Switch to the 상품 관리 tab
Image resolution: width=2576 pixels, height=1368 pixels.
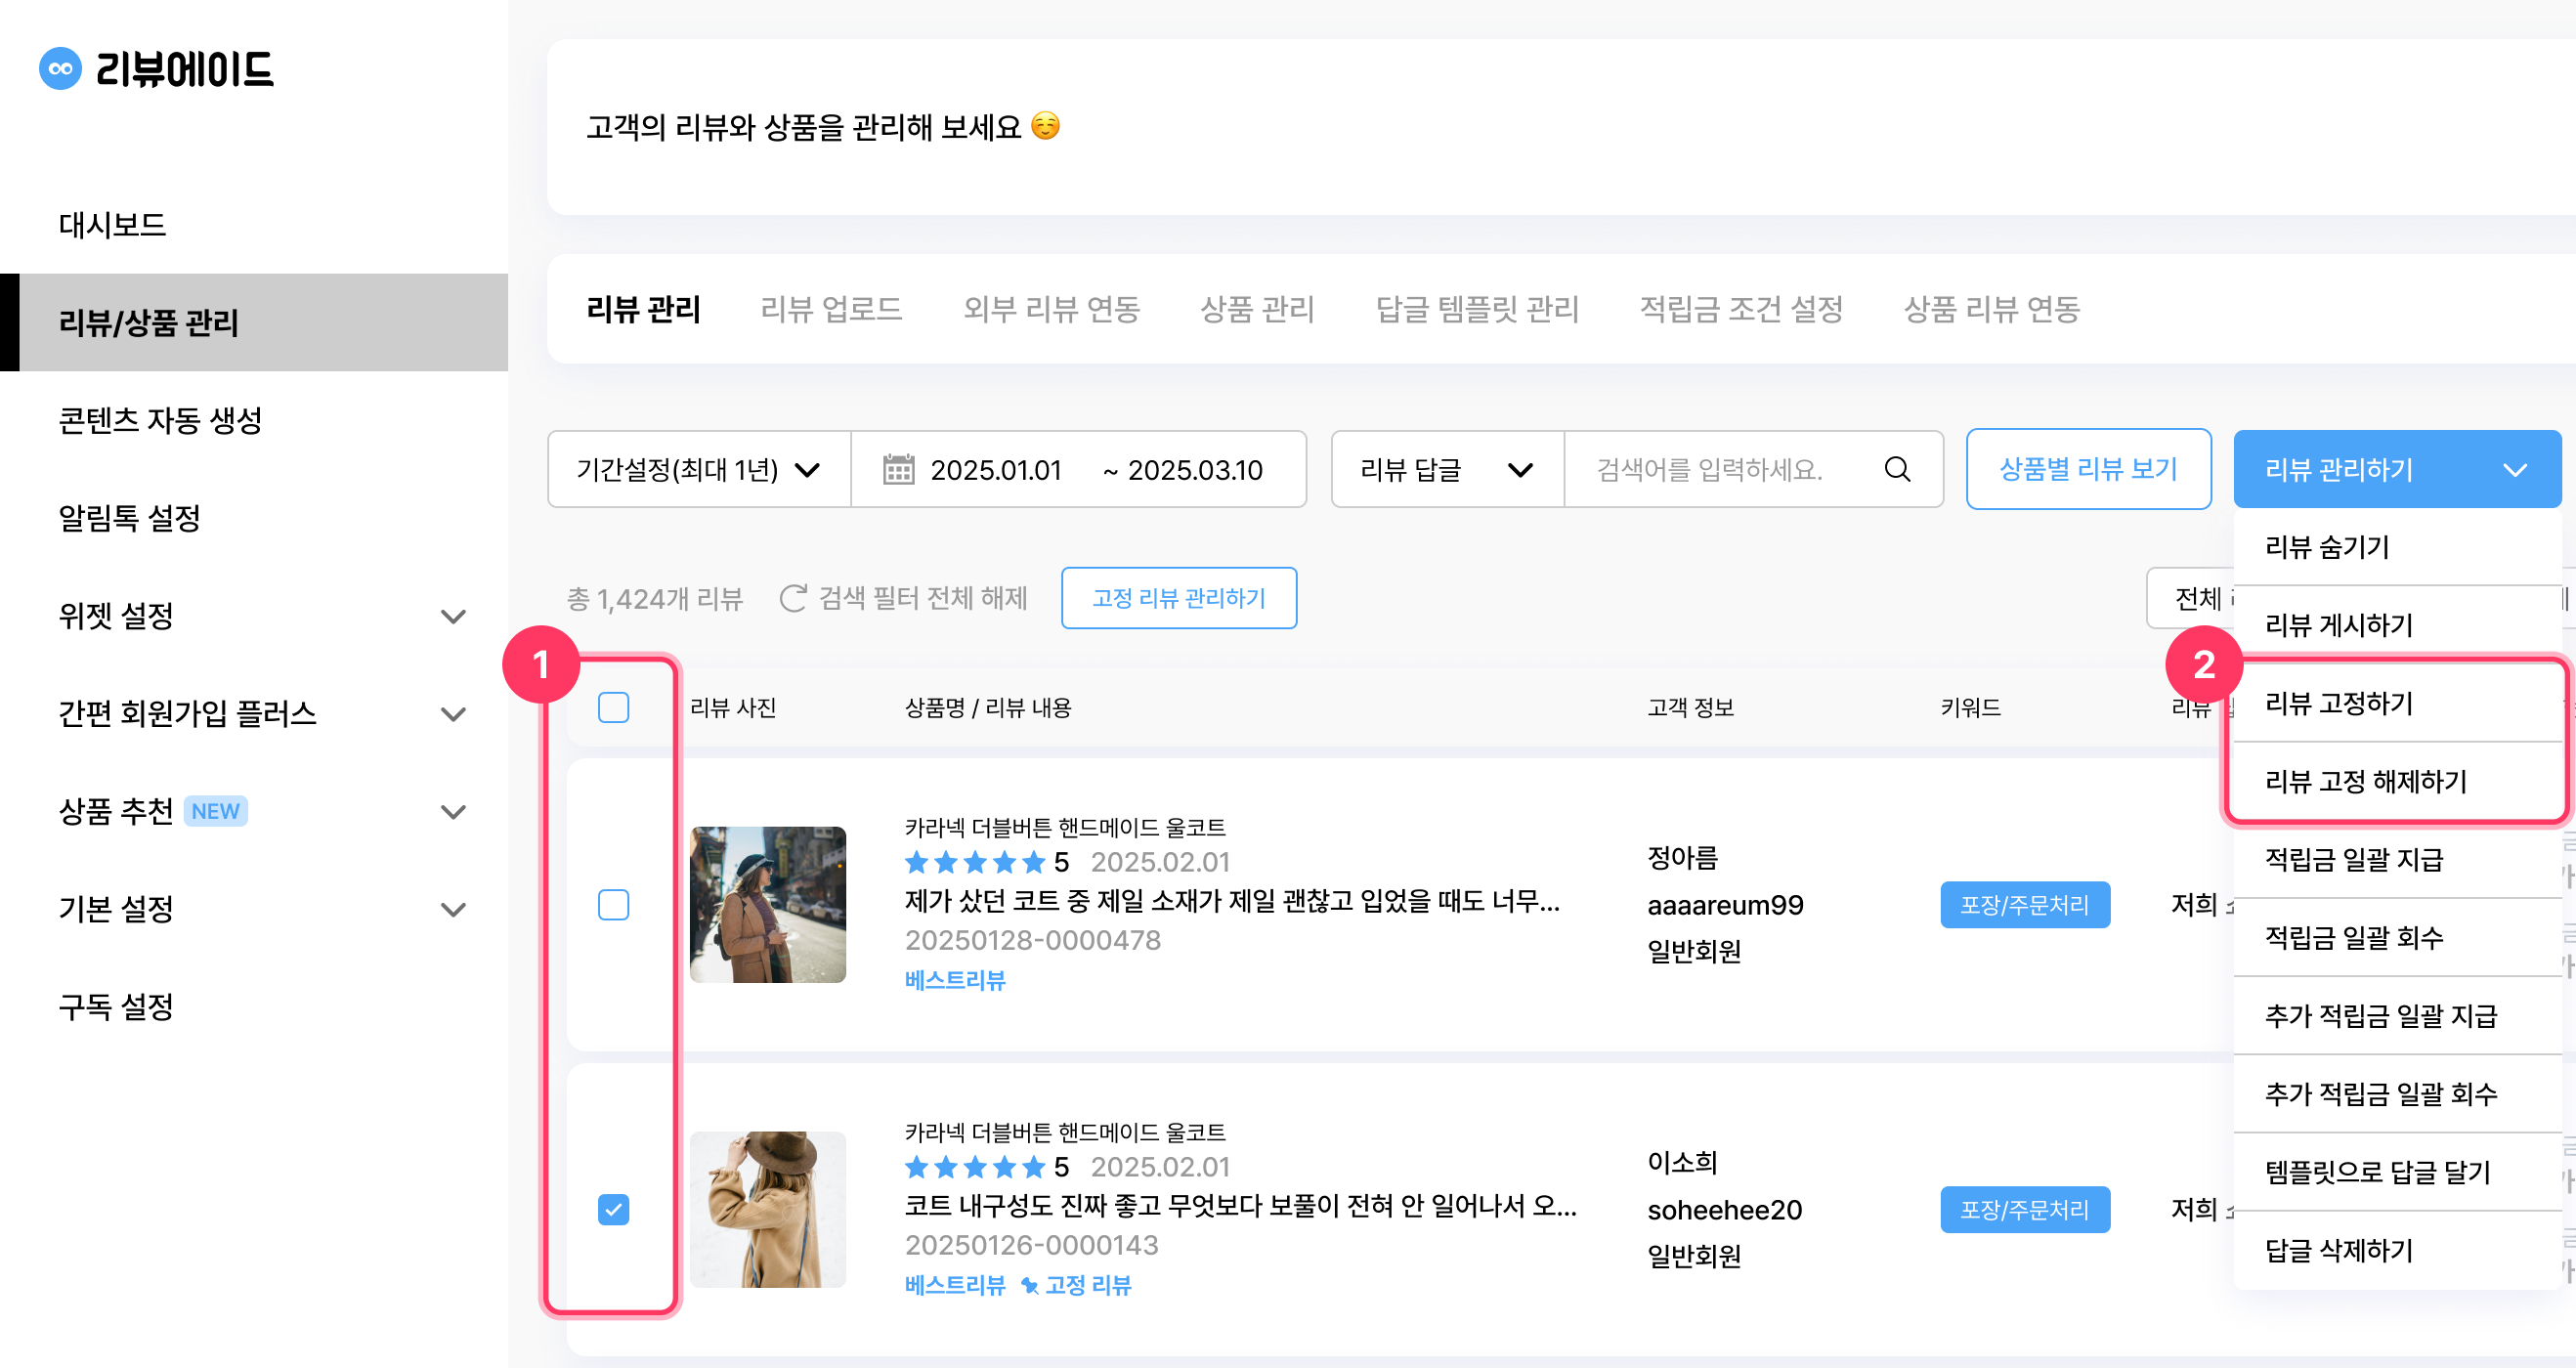click(x=1258, y=310)
